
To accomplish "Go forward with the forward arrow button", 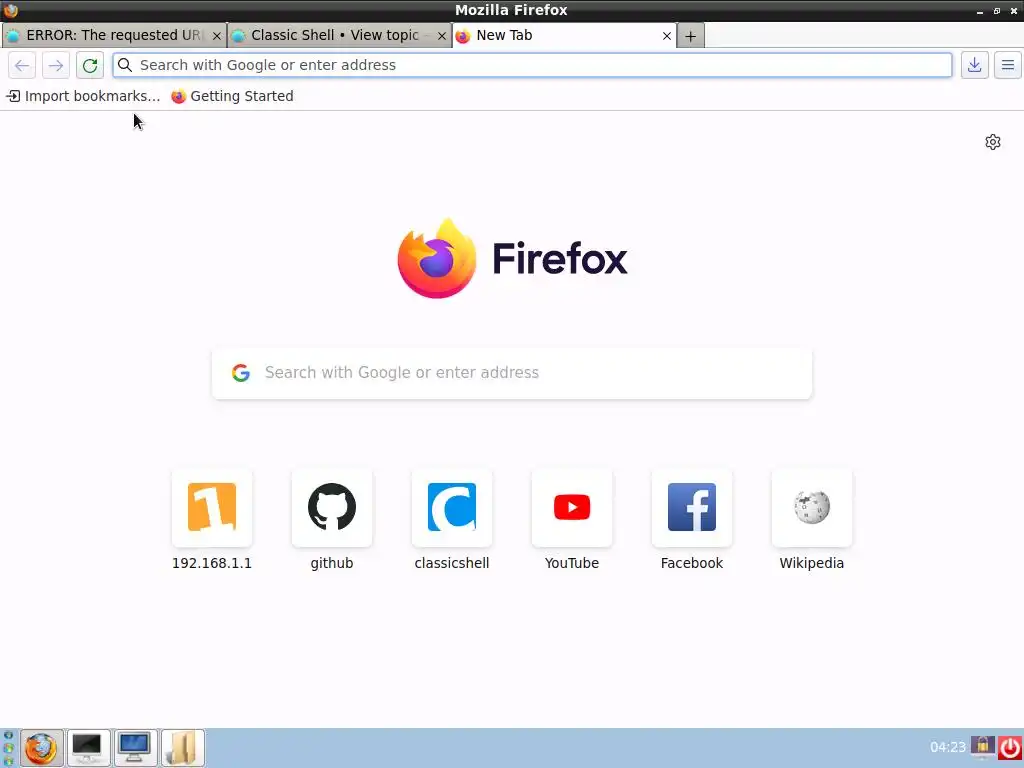I will [x=56, y=65].
